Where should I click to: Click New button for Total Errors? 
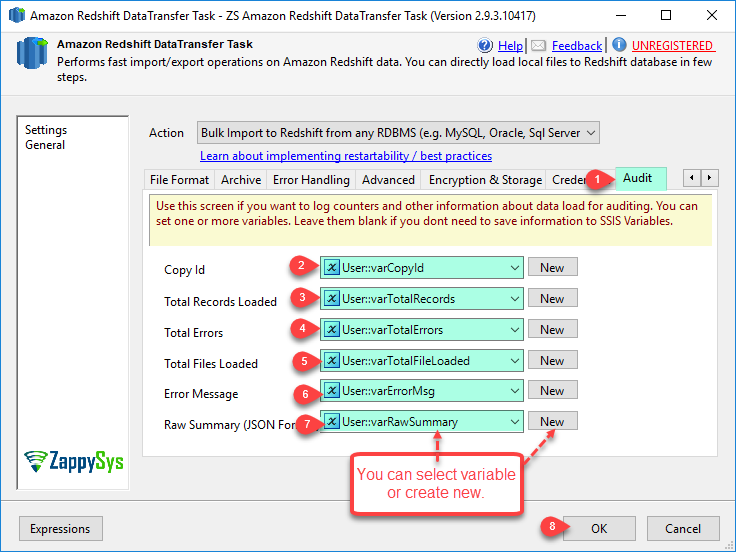pos(552,329)
